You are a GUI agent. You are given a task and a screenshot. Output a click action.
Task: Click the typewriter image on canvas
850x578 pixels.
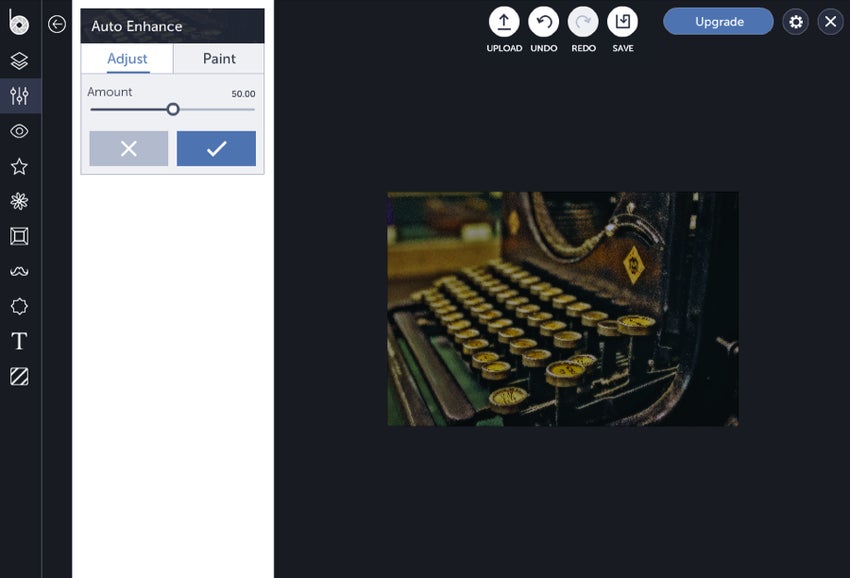563,309
